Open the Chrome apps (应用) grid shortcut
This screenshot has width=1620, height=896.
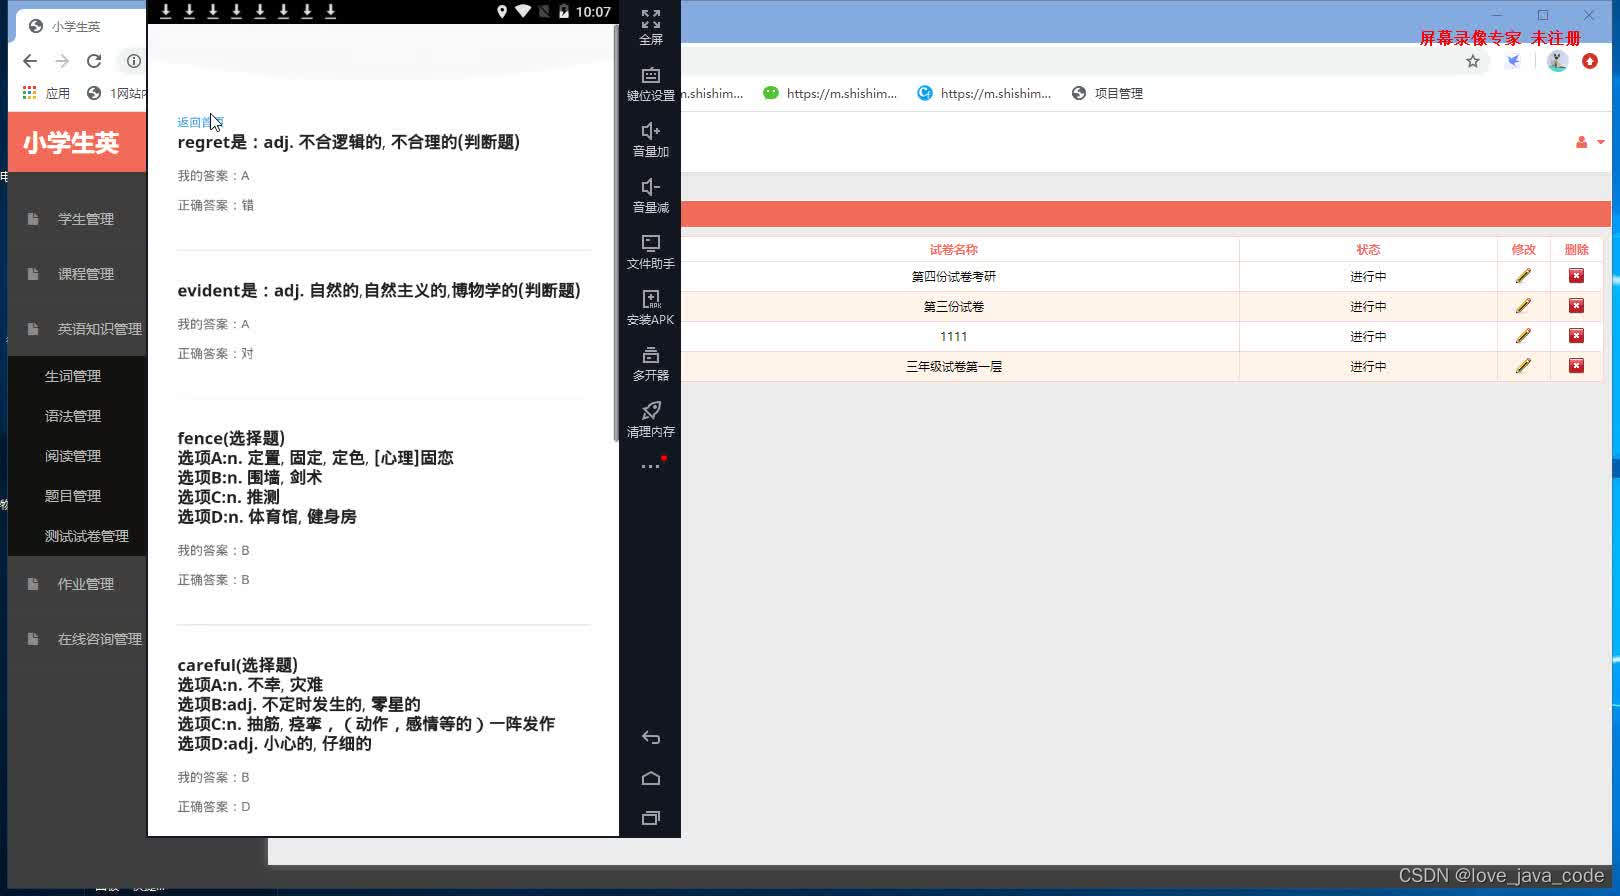[x=46, y=93]
